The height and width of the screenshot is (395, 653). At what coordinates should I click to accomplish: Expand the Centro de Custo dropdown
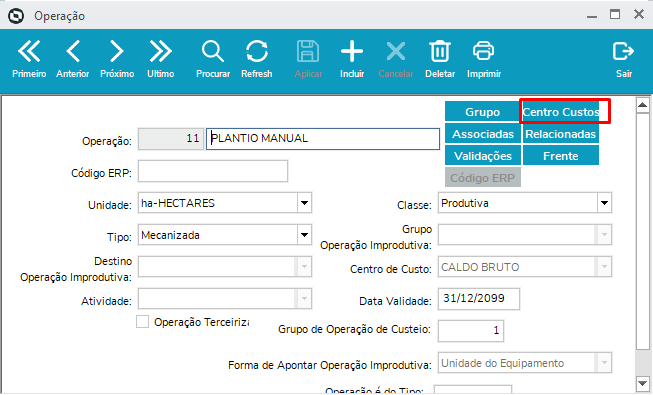pos(604,267)
